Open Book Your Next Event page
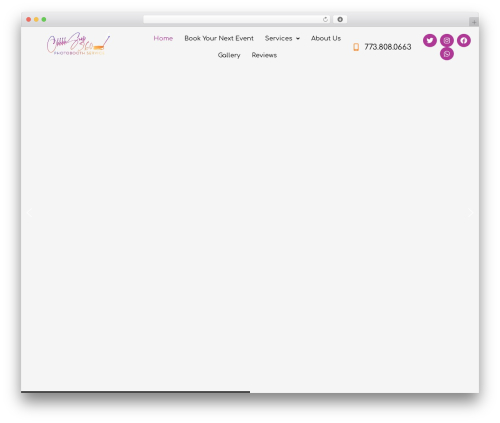Image resolution: width=500 pixels, height=423 pixels. [x=219, y=38]
